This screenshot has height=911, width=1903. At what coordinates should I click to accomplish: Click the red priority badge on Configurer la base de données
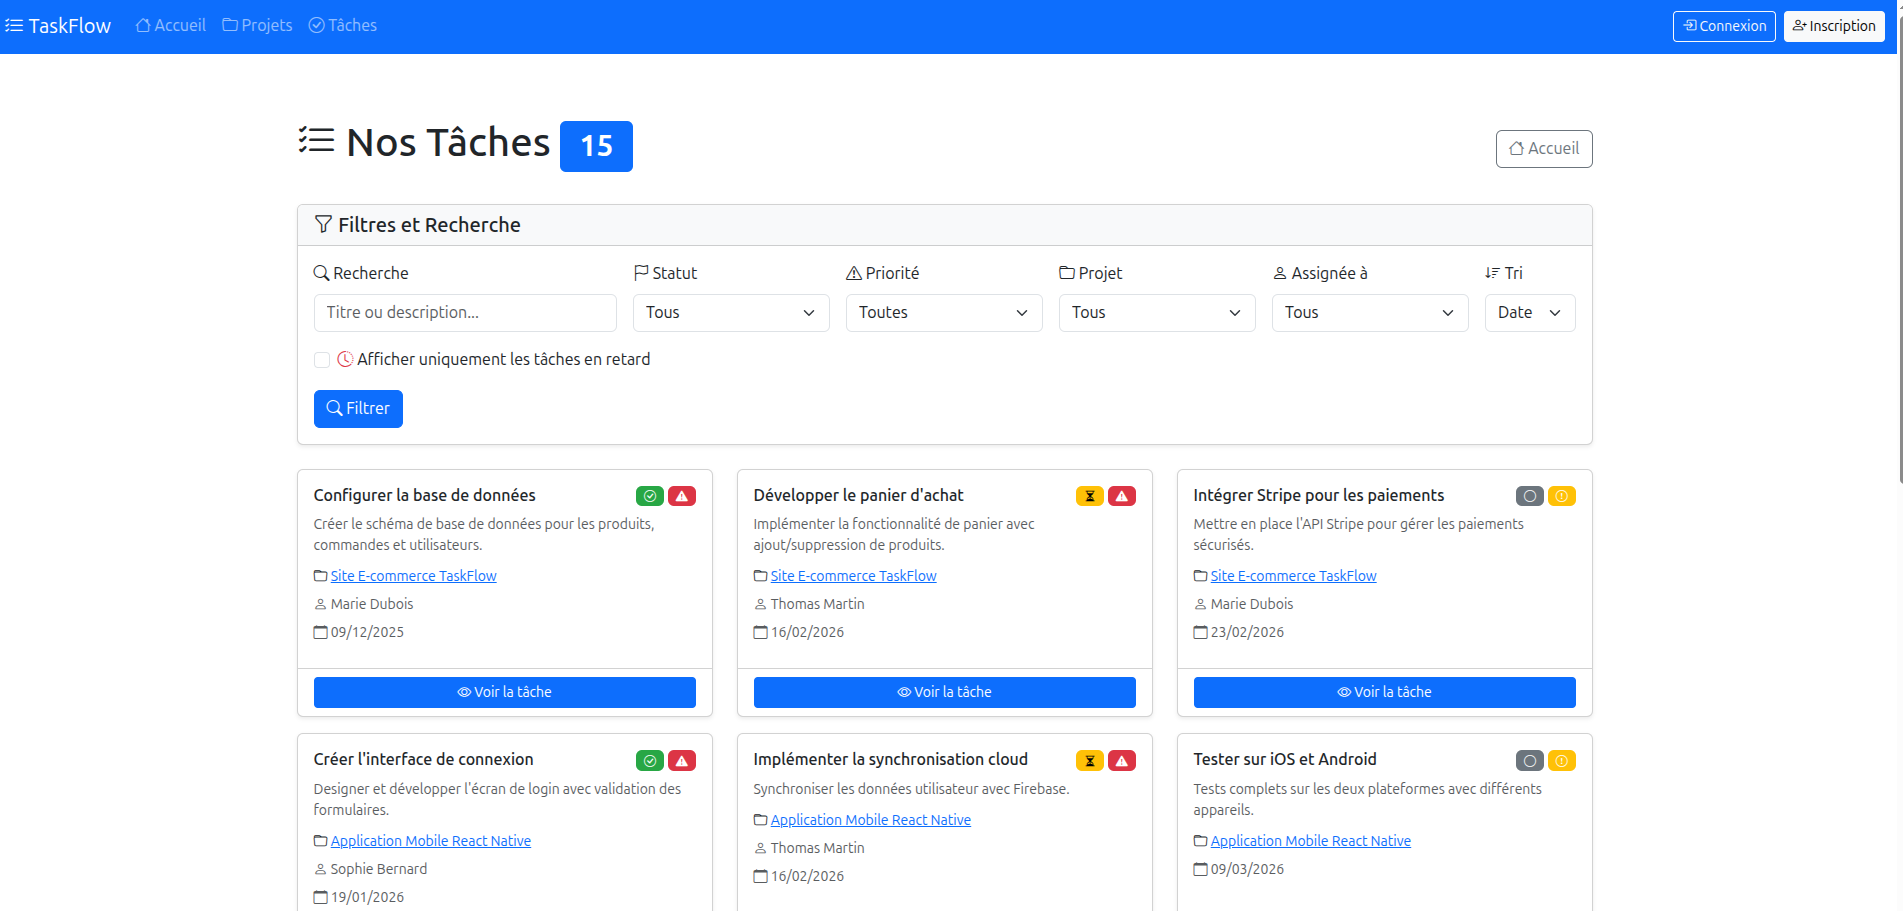682,496
